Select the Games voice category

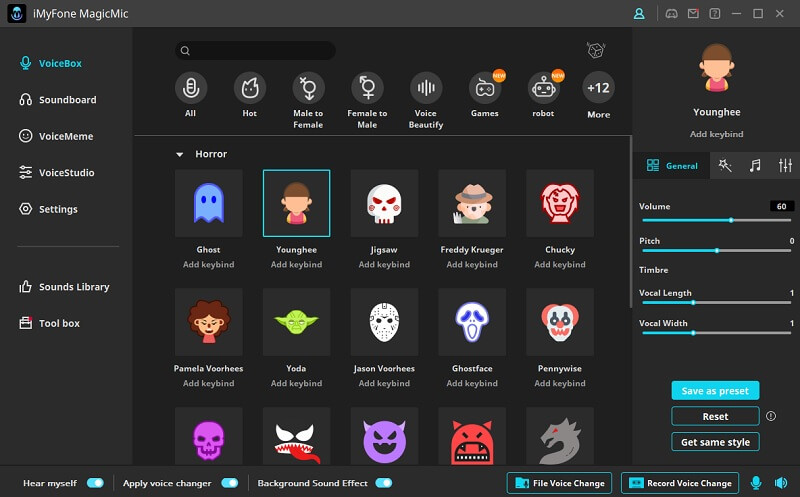(485, 88)
